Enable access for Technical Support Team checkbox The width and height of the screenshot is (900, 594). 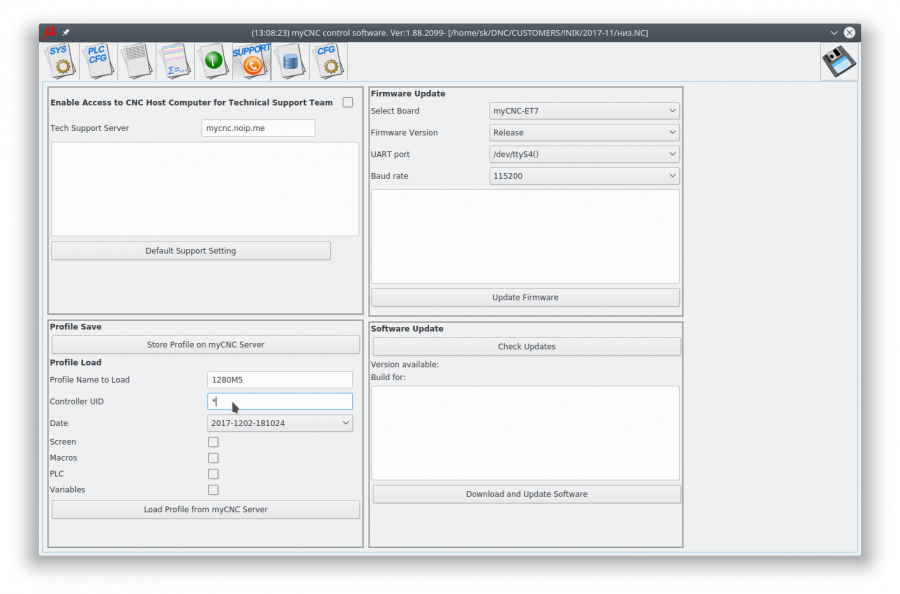click(x=348, y=102)
